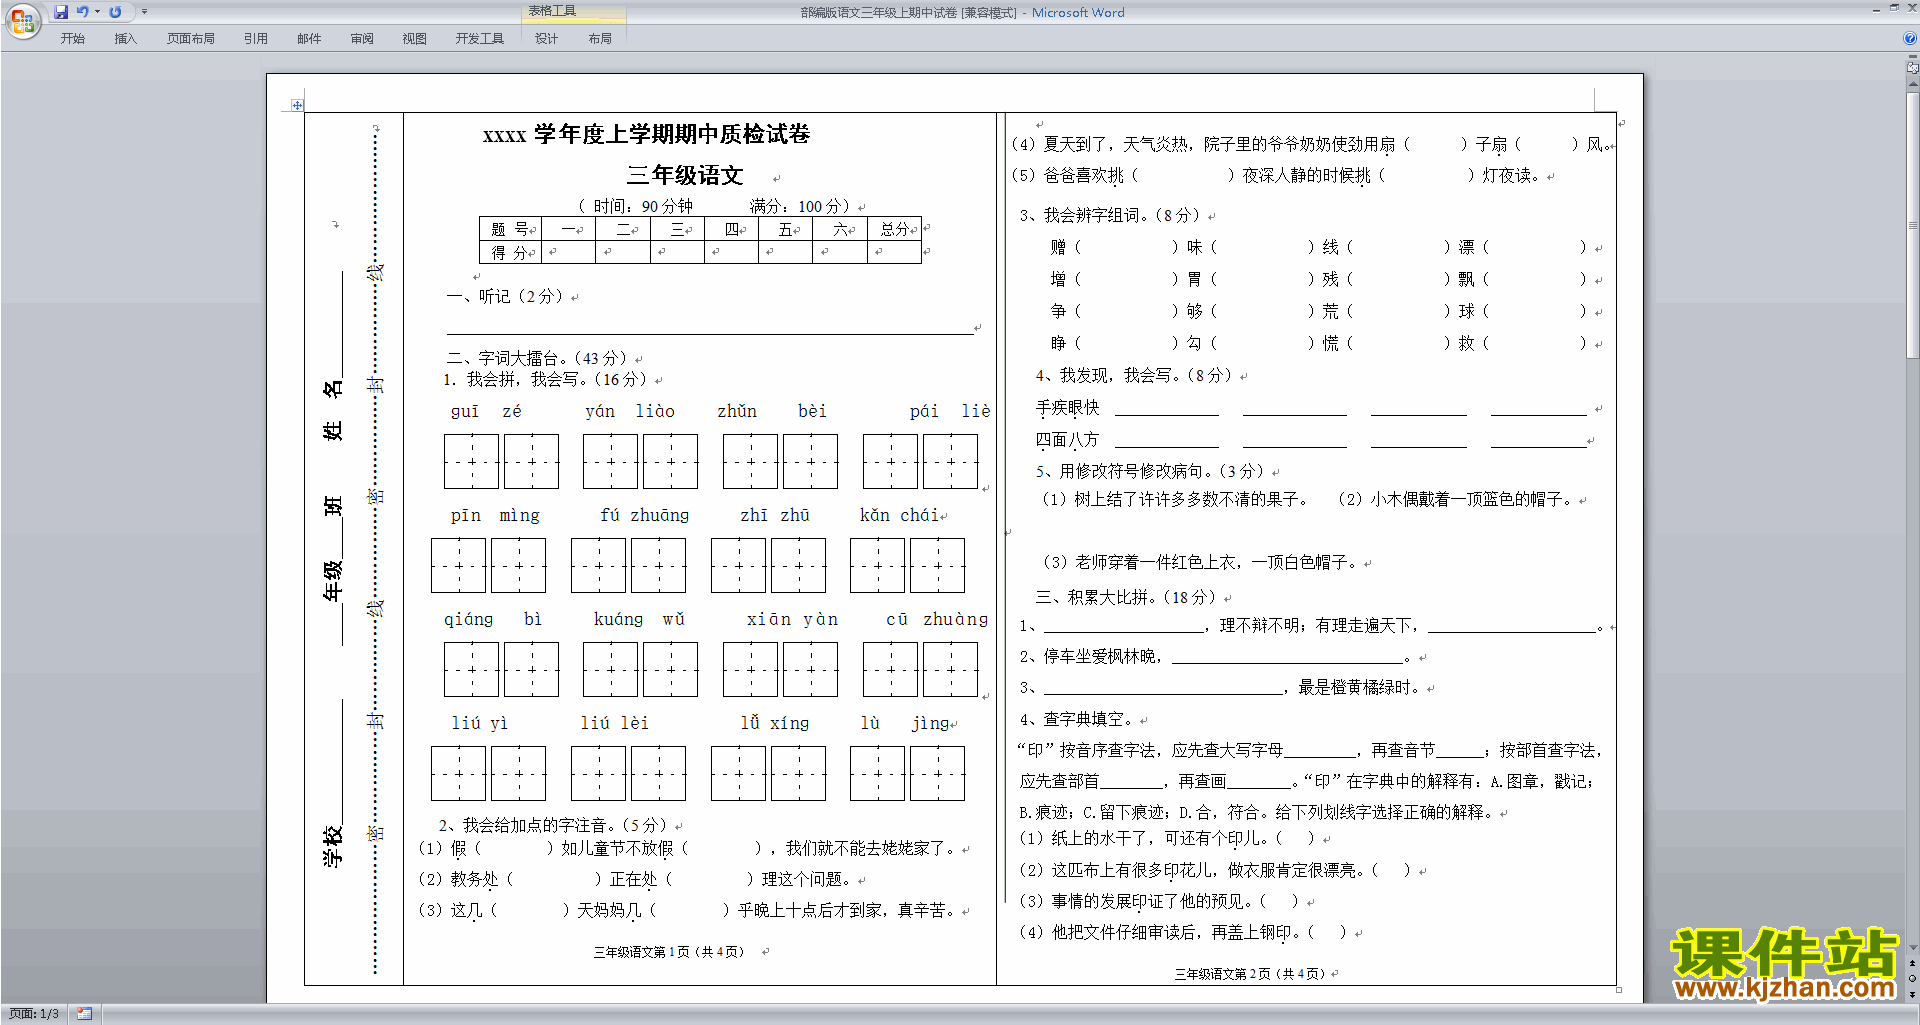The width and height of the screenshot is (1920, 1025).
Task: Repeat the last action
Action: click(115, 12)
